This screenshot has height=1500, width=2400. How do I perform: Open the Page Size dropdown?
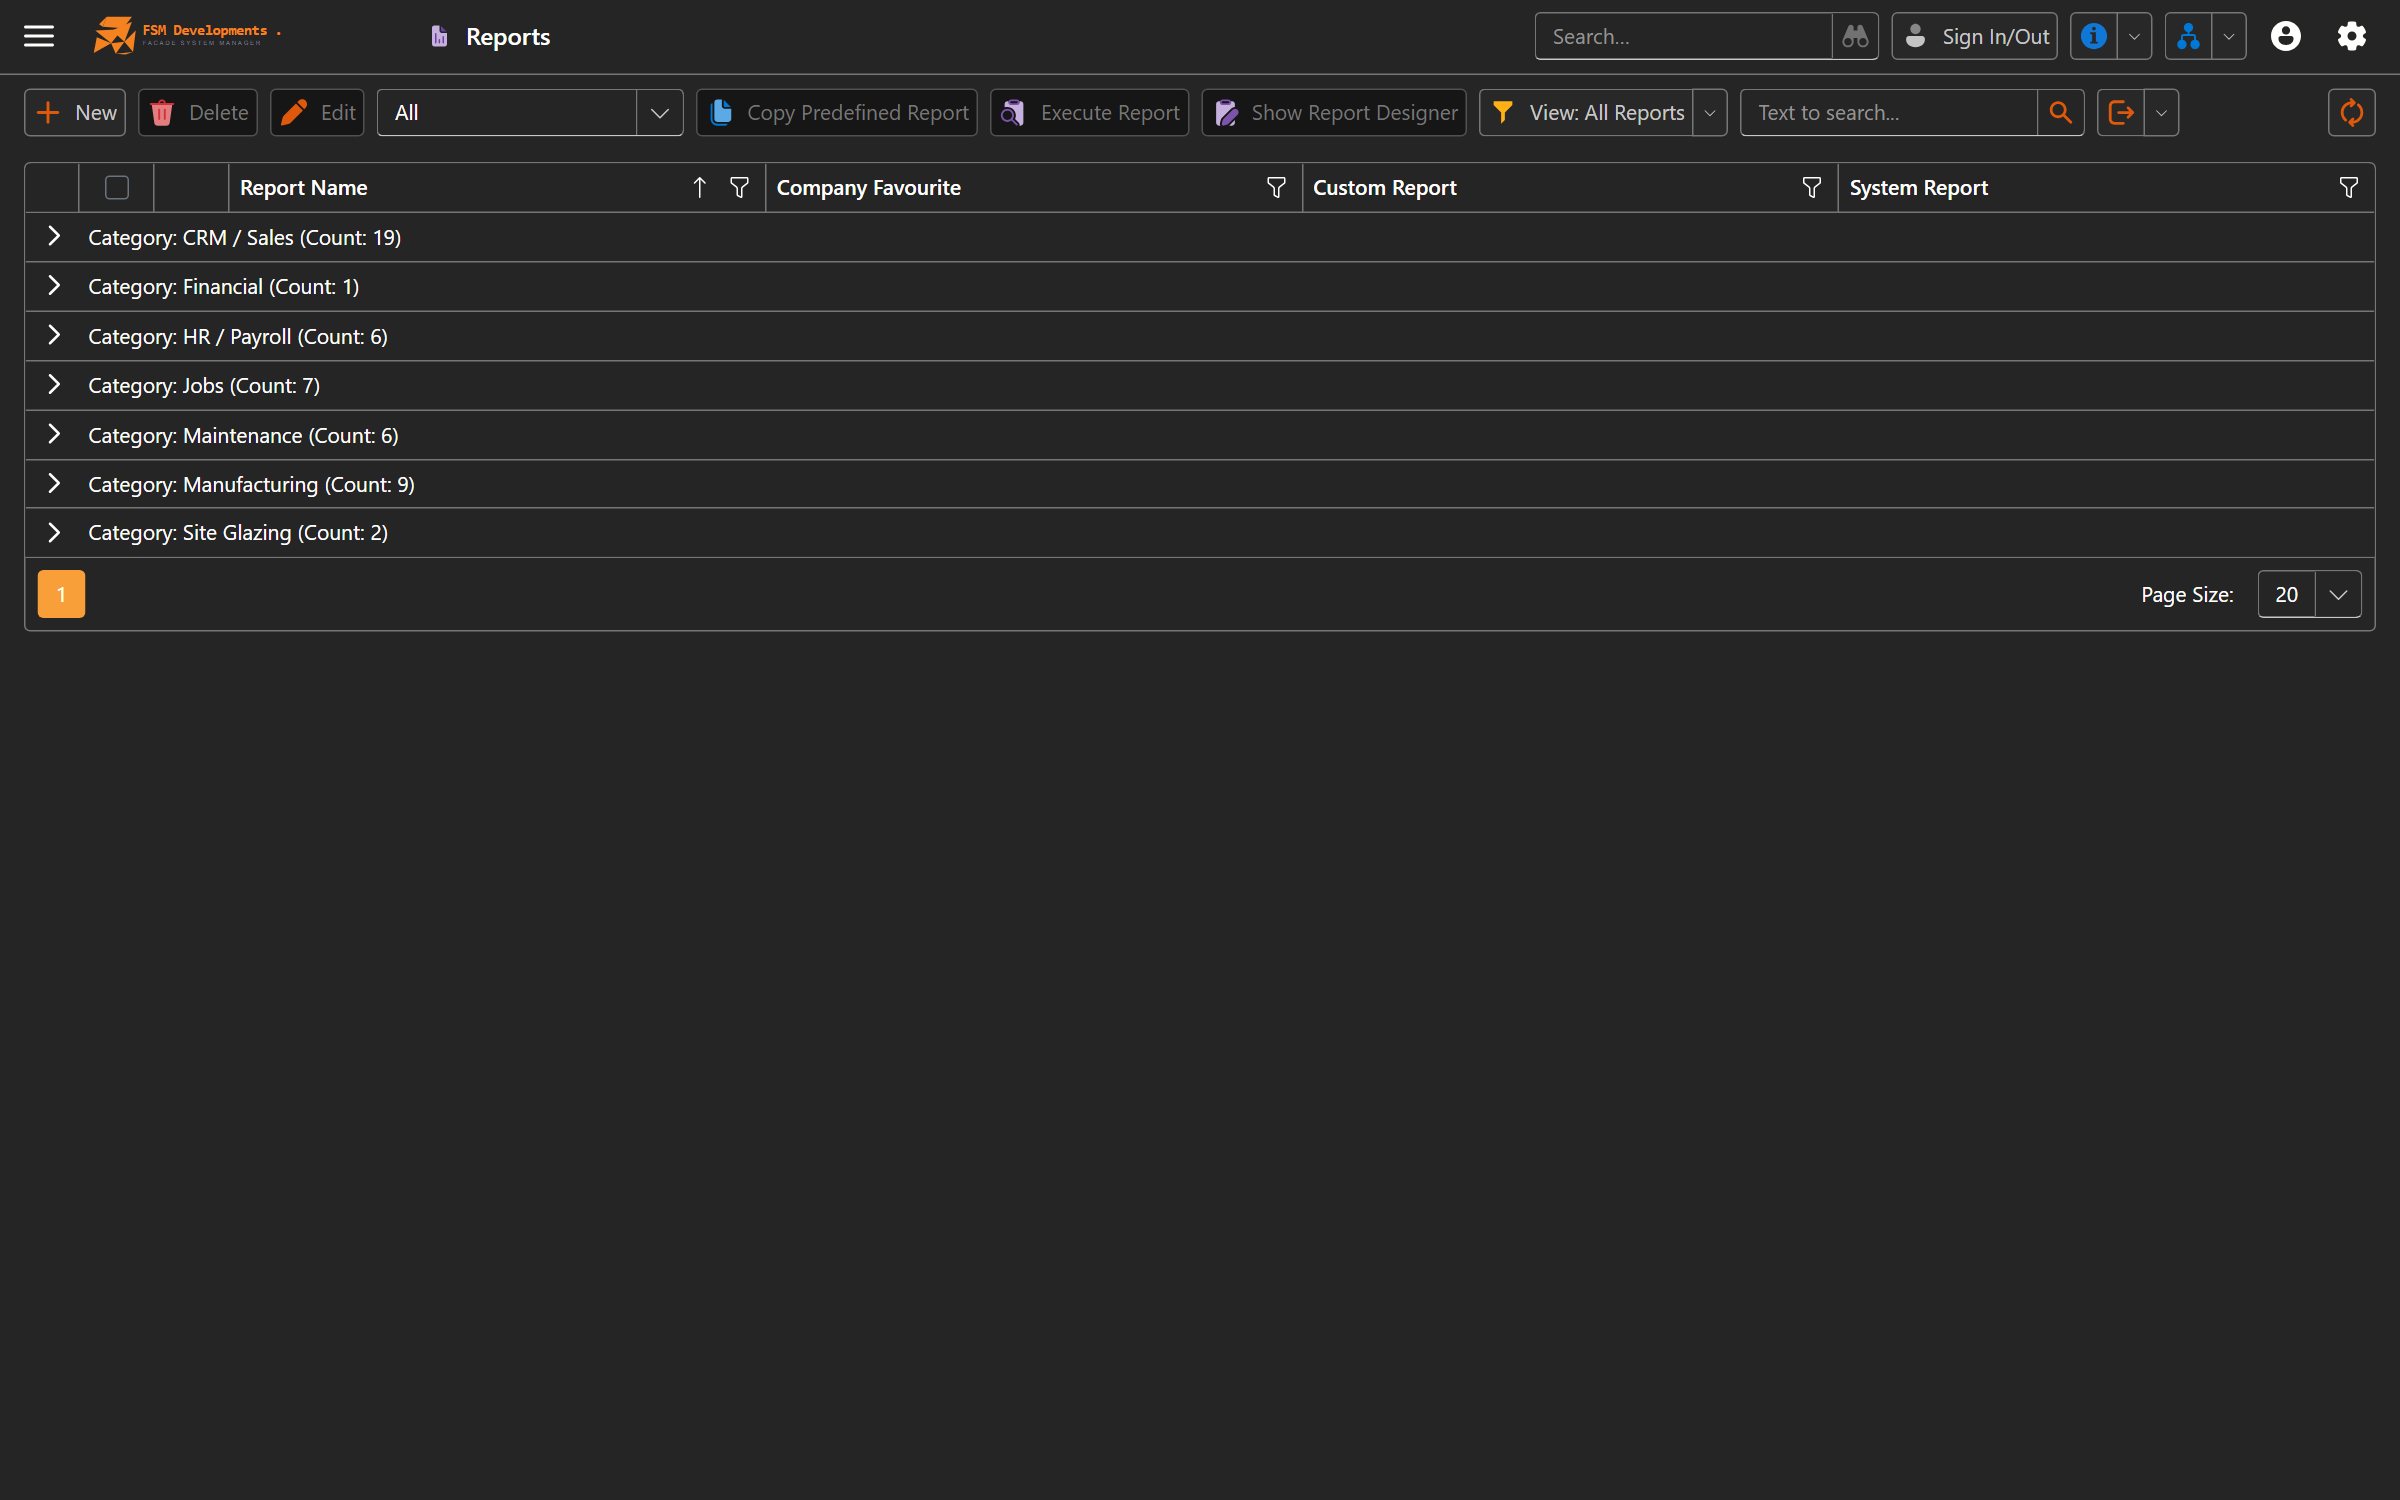[x=2338, y=595]
